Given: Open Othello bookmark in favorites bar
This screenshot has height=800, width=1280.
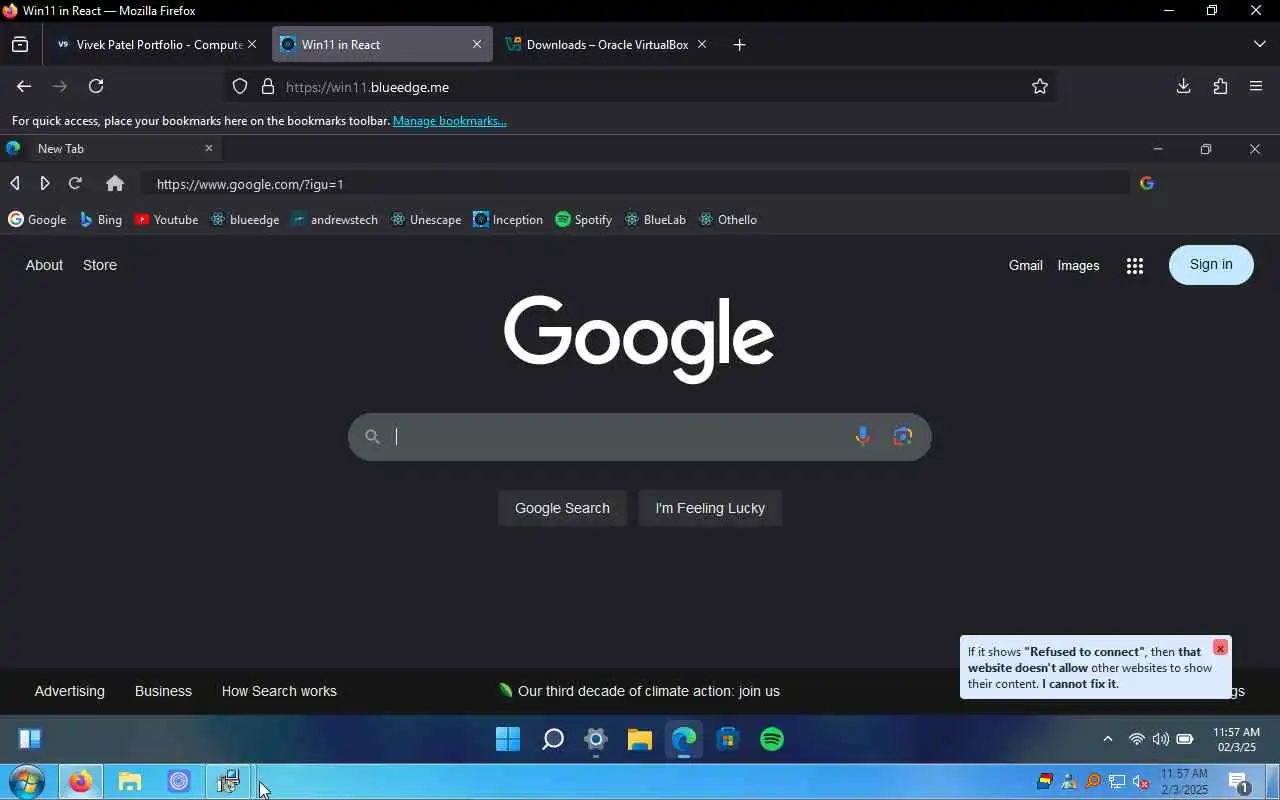Looking at the screenshot, I should tap(728, 219).
